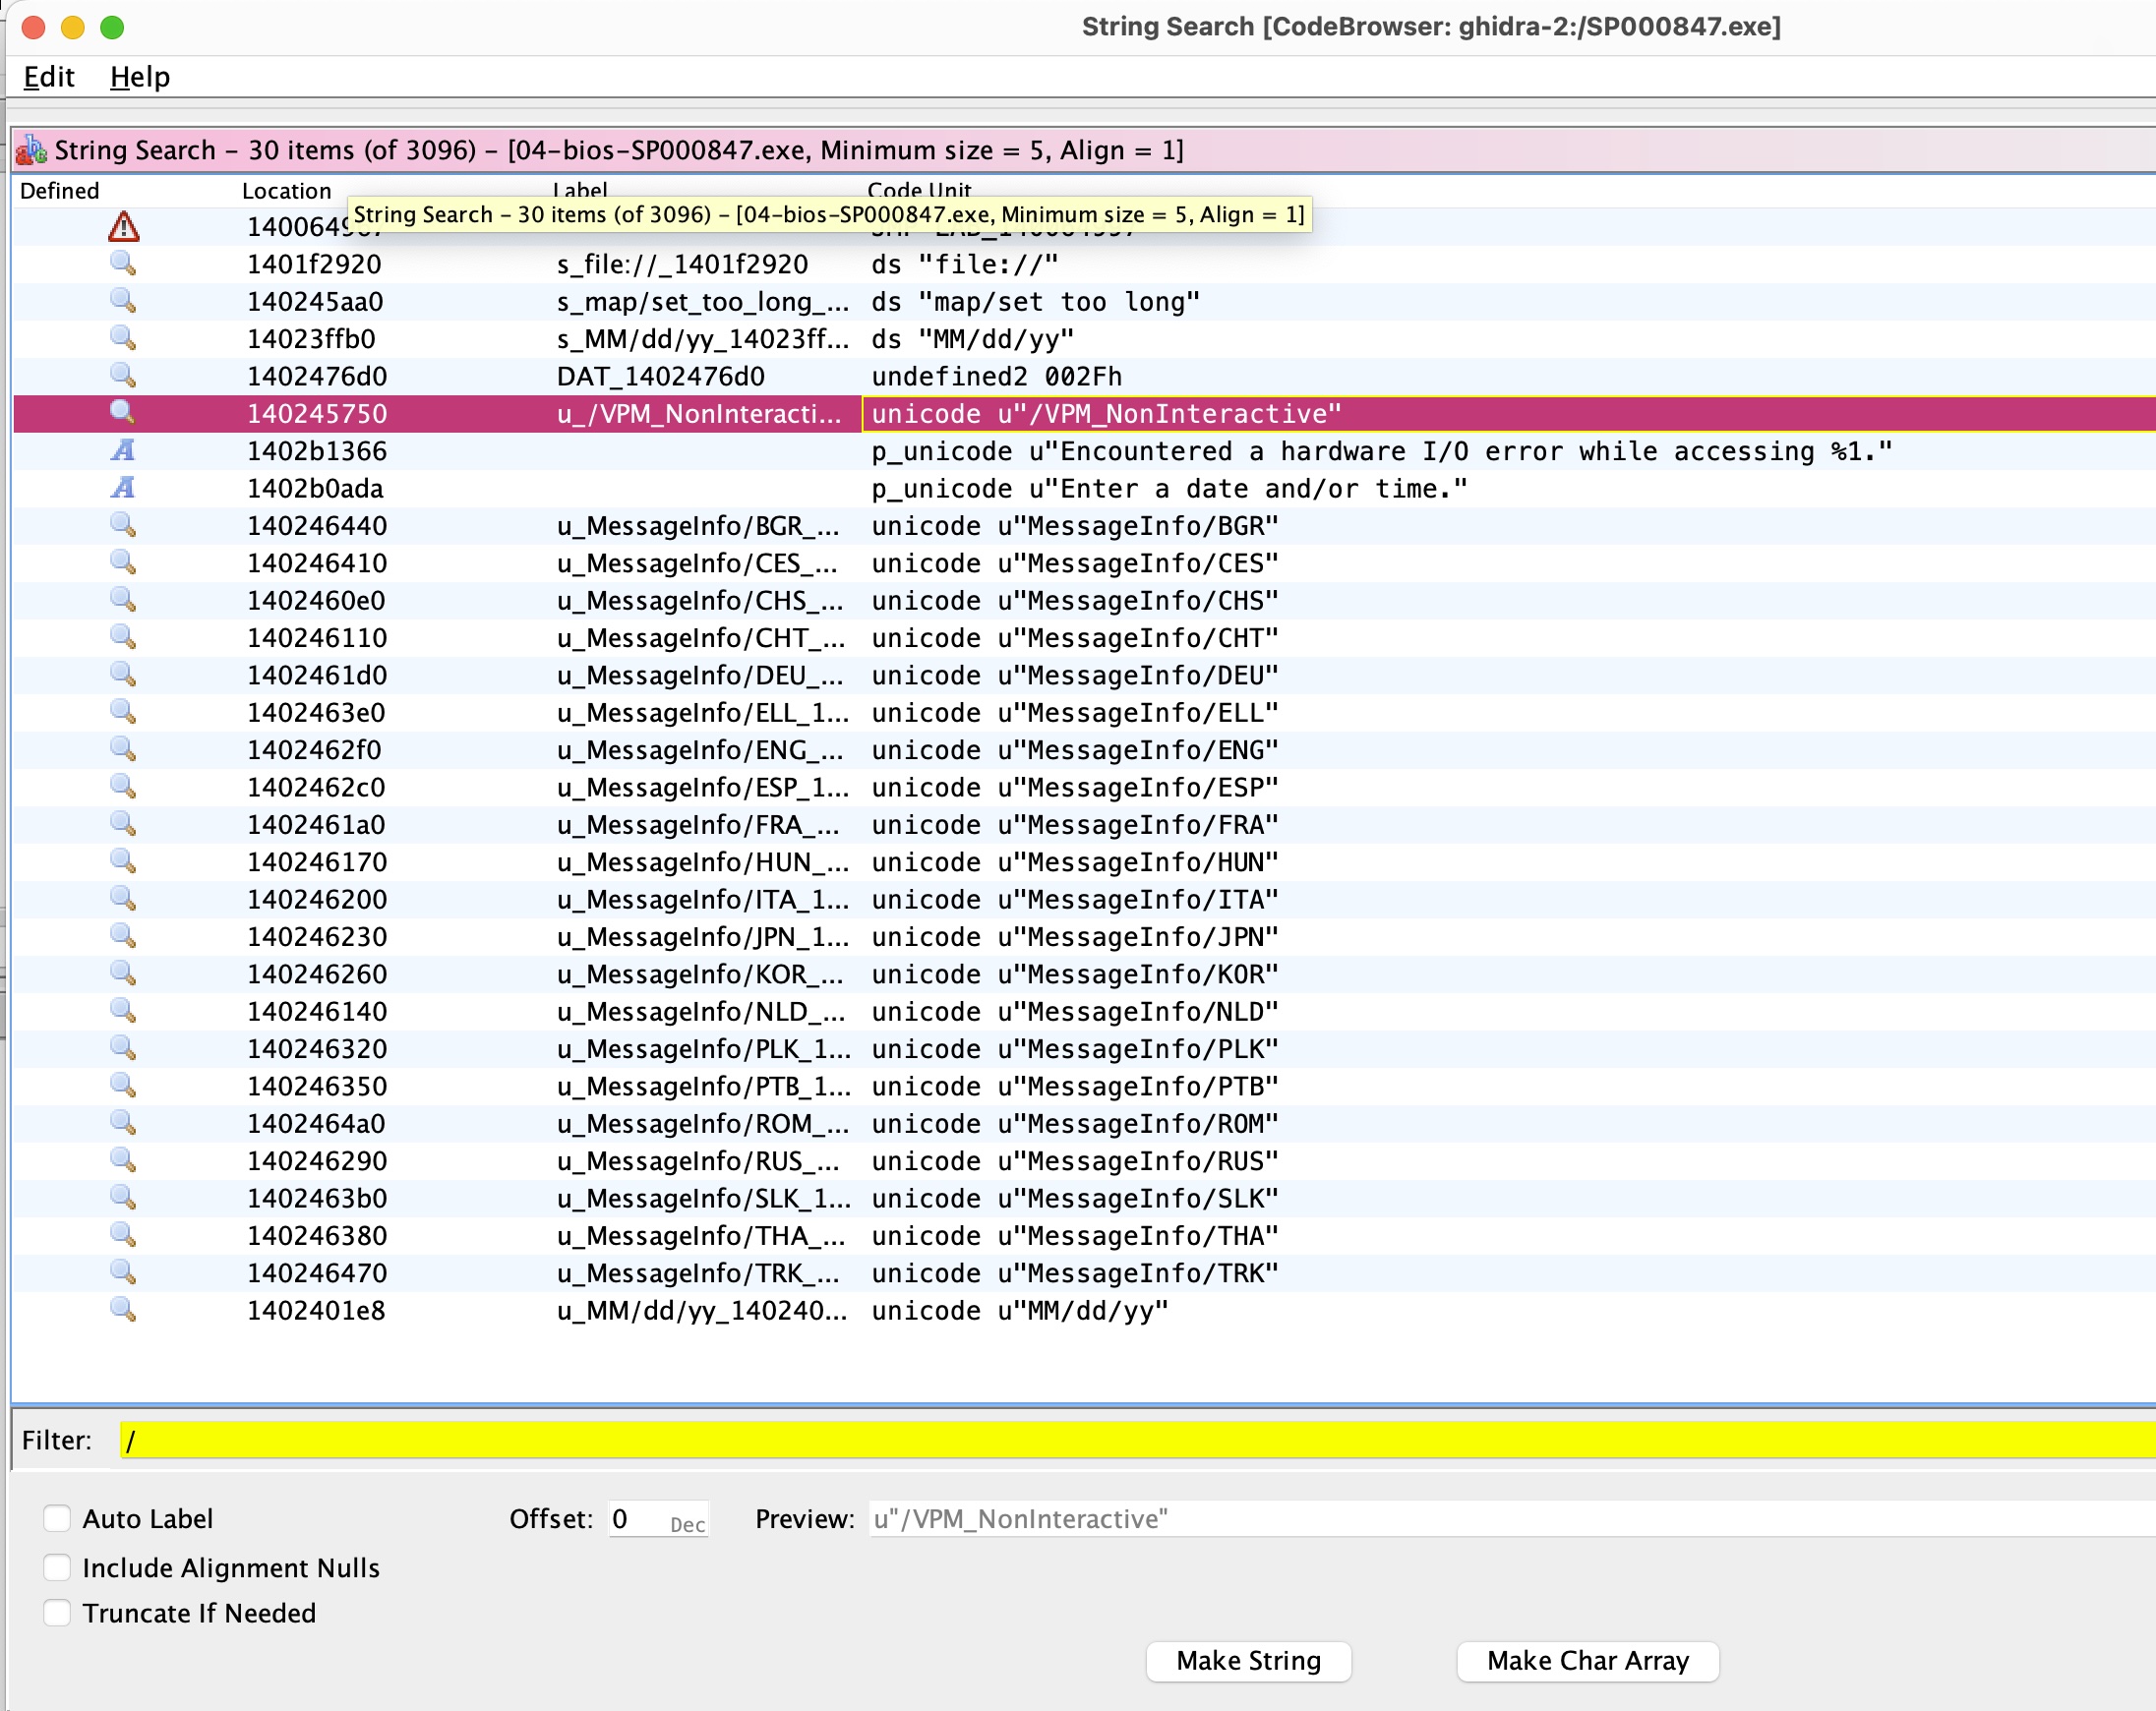Click the search icon beside MessageInfo/TRK
Screen dimensions: 2156x1711
[124, 1273]
